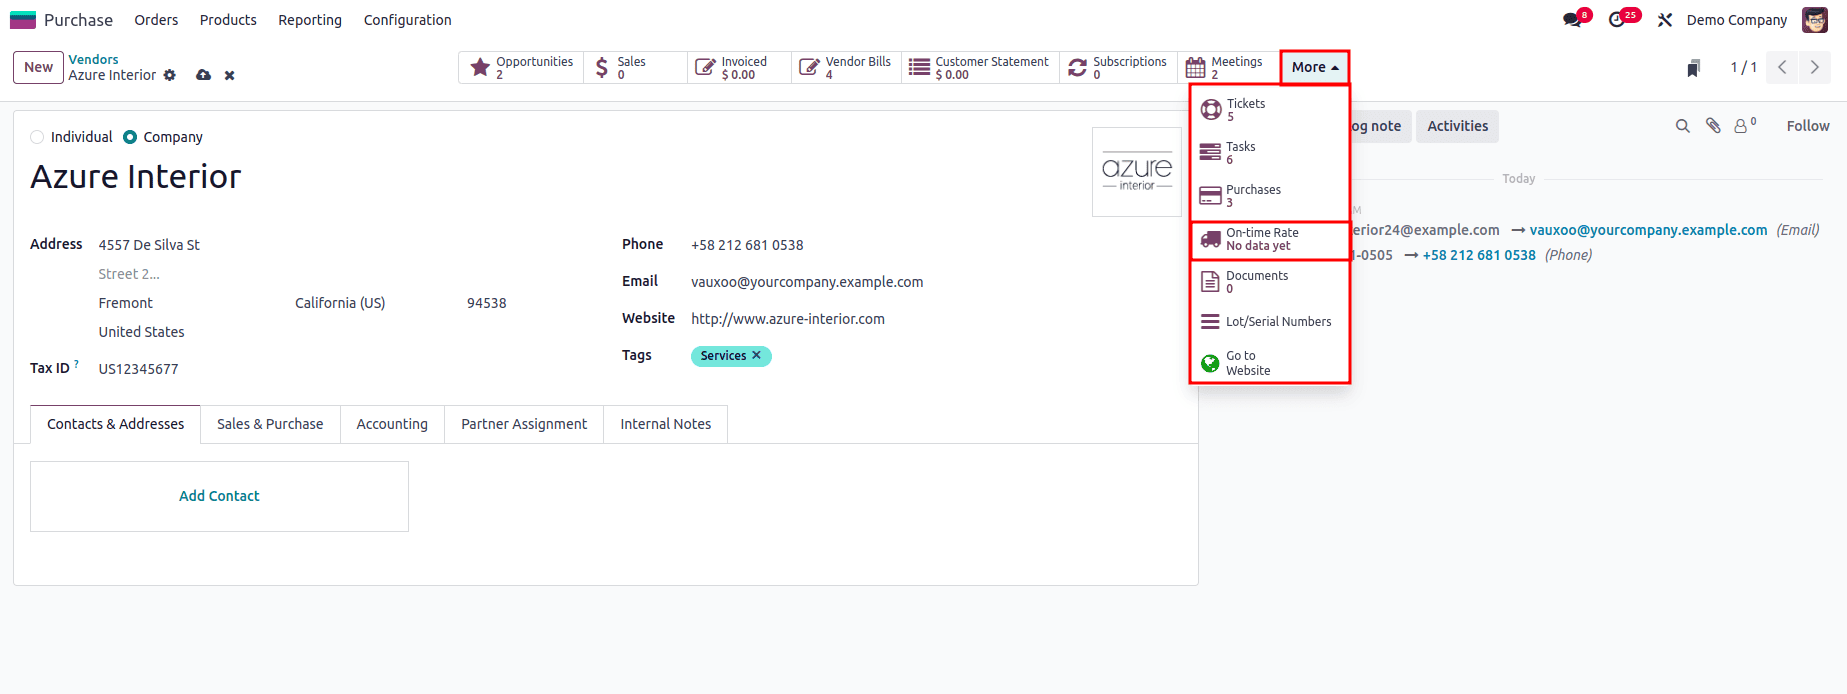The image size is (1847, 694).
Task: Open the Invoiced smart button
Action: (x=739, y=67)
